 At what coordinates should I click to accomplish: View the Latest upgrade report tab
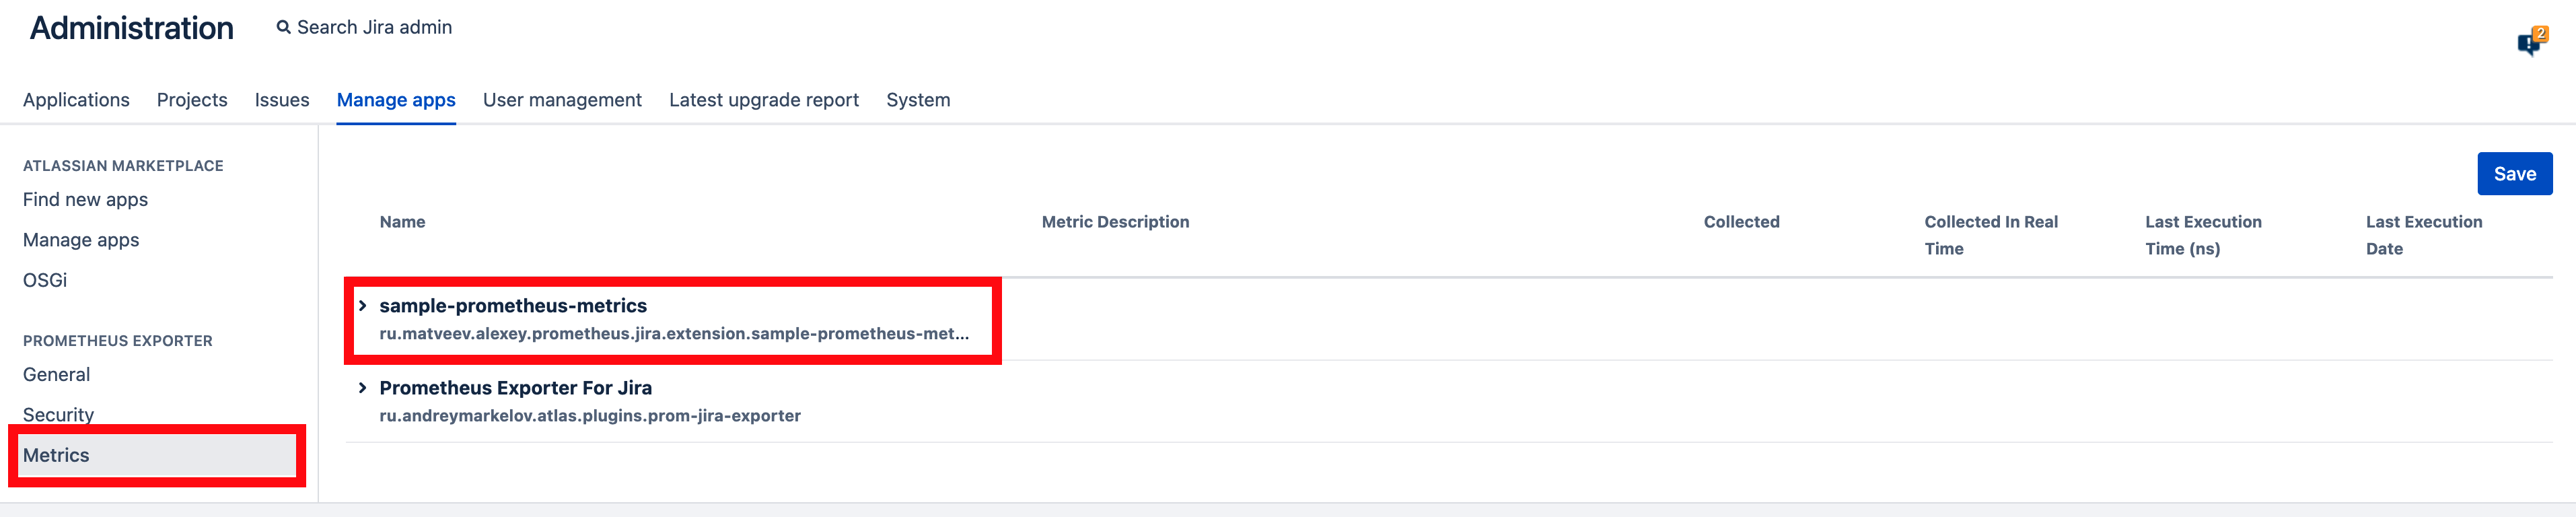click(x=764, y=100)
